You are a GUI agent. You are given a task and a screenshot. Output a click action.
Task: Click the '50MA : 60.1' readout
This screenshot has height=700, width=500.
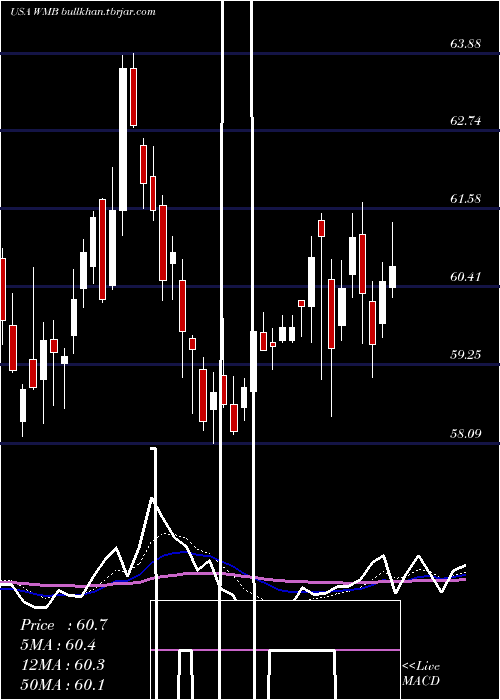(x=62, y=684)
